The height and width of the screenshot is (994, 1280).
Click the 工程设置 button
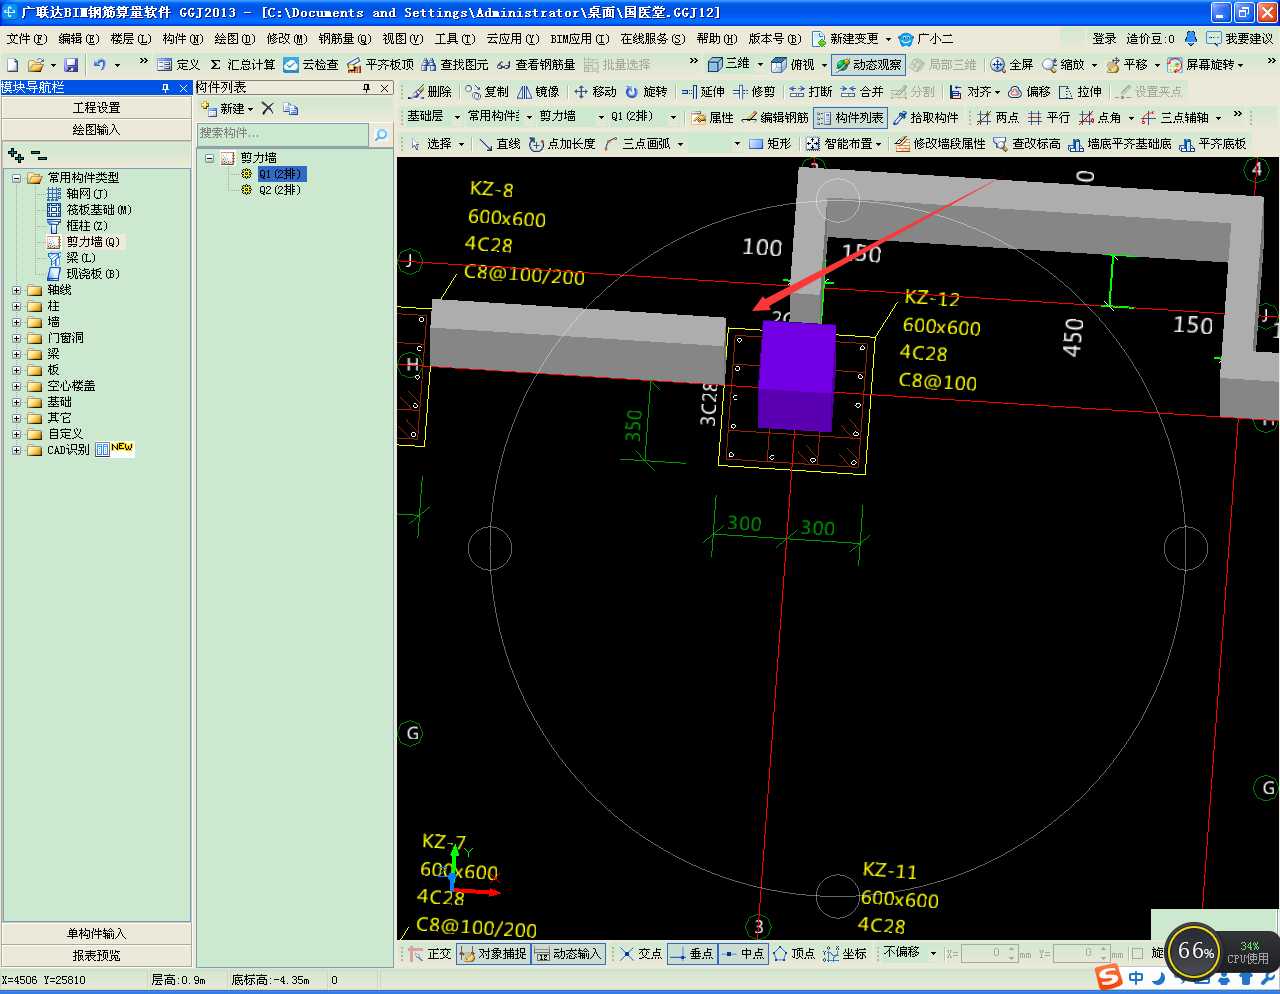pos(96,108)
